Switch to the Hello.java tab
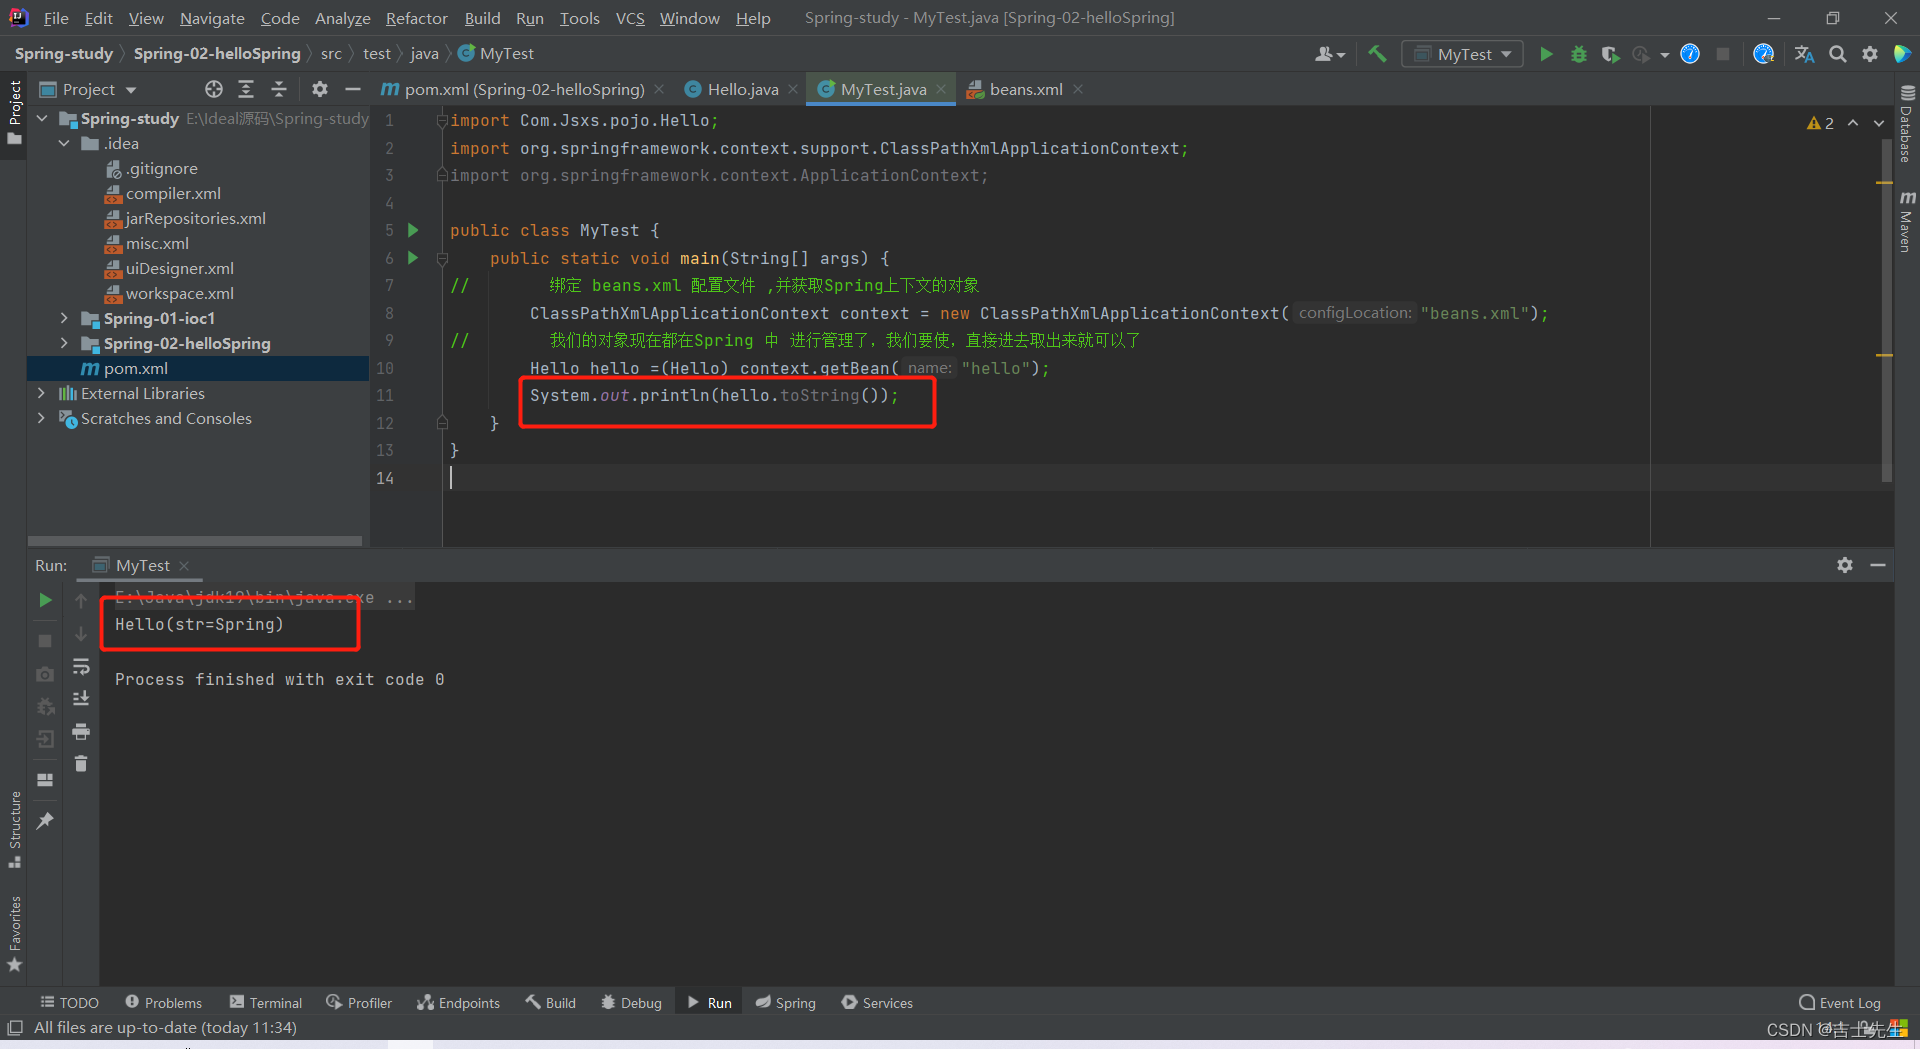 click(x=742, y=89)
